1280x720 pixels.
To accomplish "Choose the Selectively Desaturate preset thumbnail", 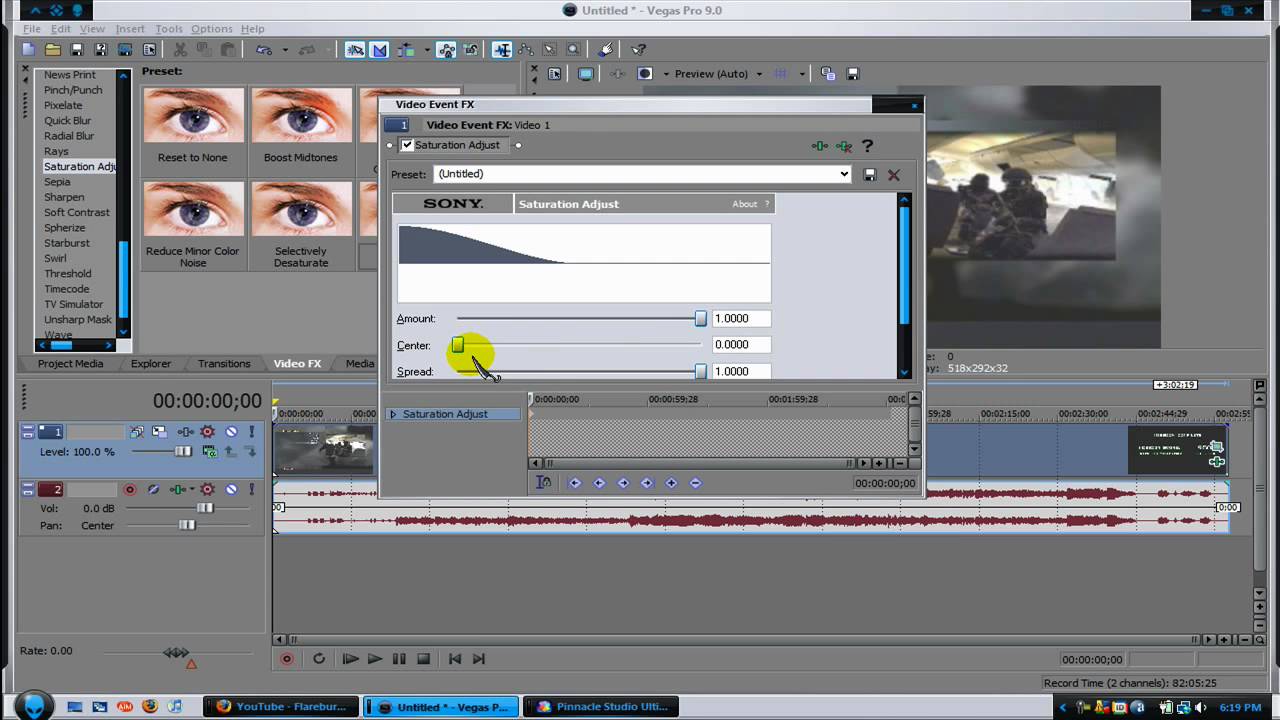I will 301,209.
